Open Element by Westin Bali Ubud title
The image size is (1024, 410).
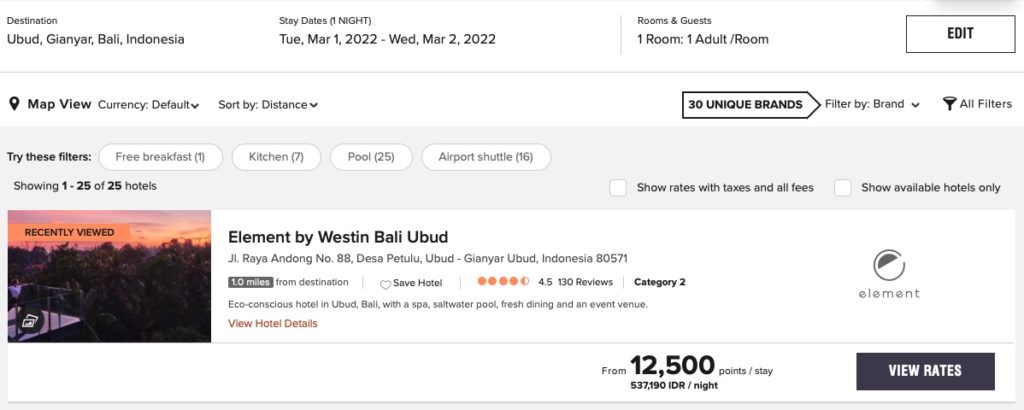[338, 237]
